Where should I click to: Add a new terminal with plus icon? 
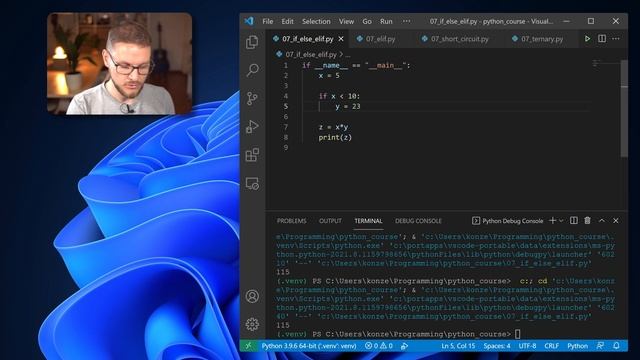pyautogui.click(x=552, y=221)
